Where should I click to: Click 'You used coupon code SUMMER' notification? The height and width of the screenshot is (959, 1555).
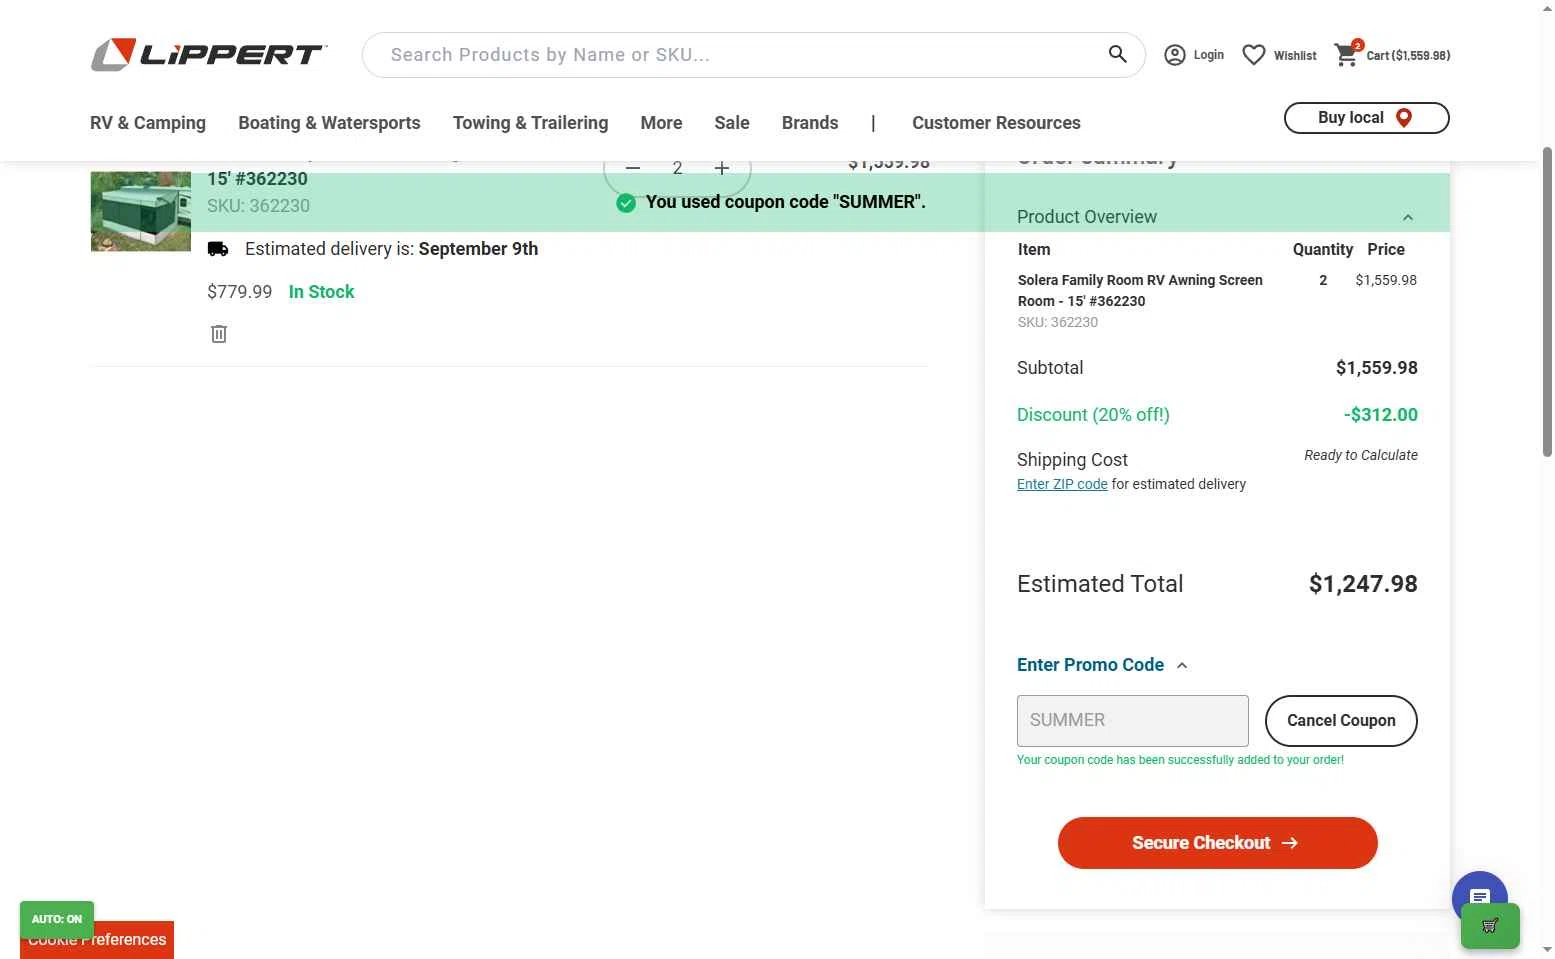coord(785,202)
